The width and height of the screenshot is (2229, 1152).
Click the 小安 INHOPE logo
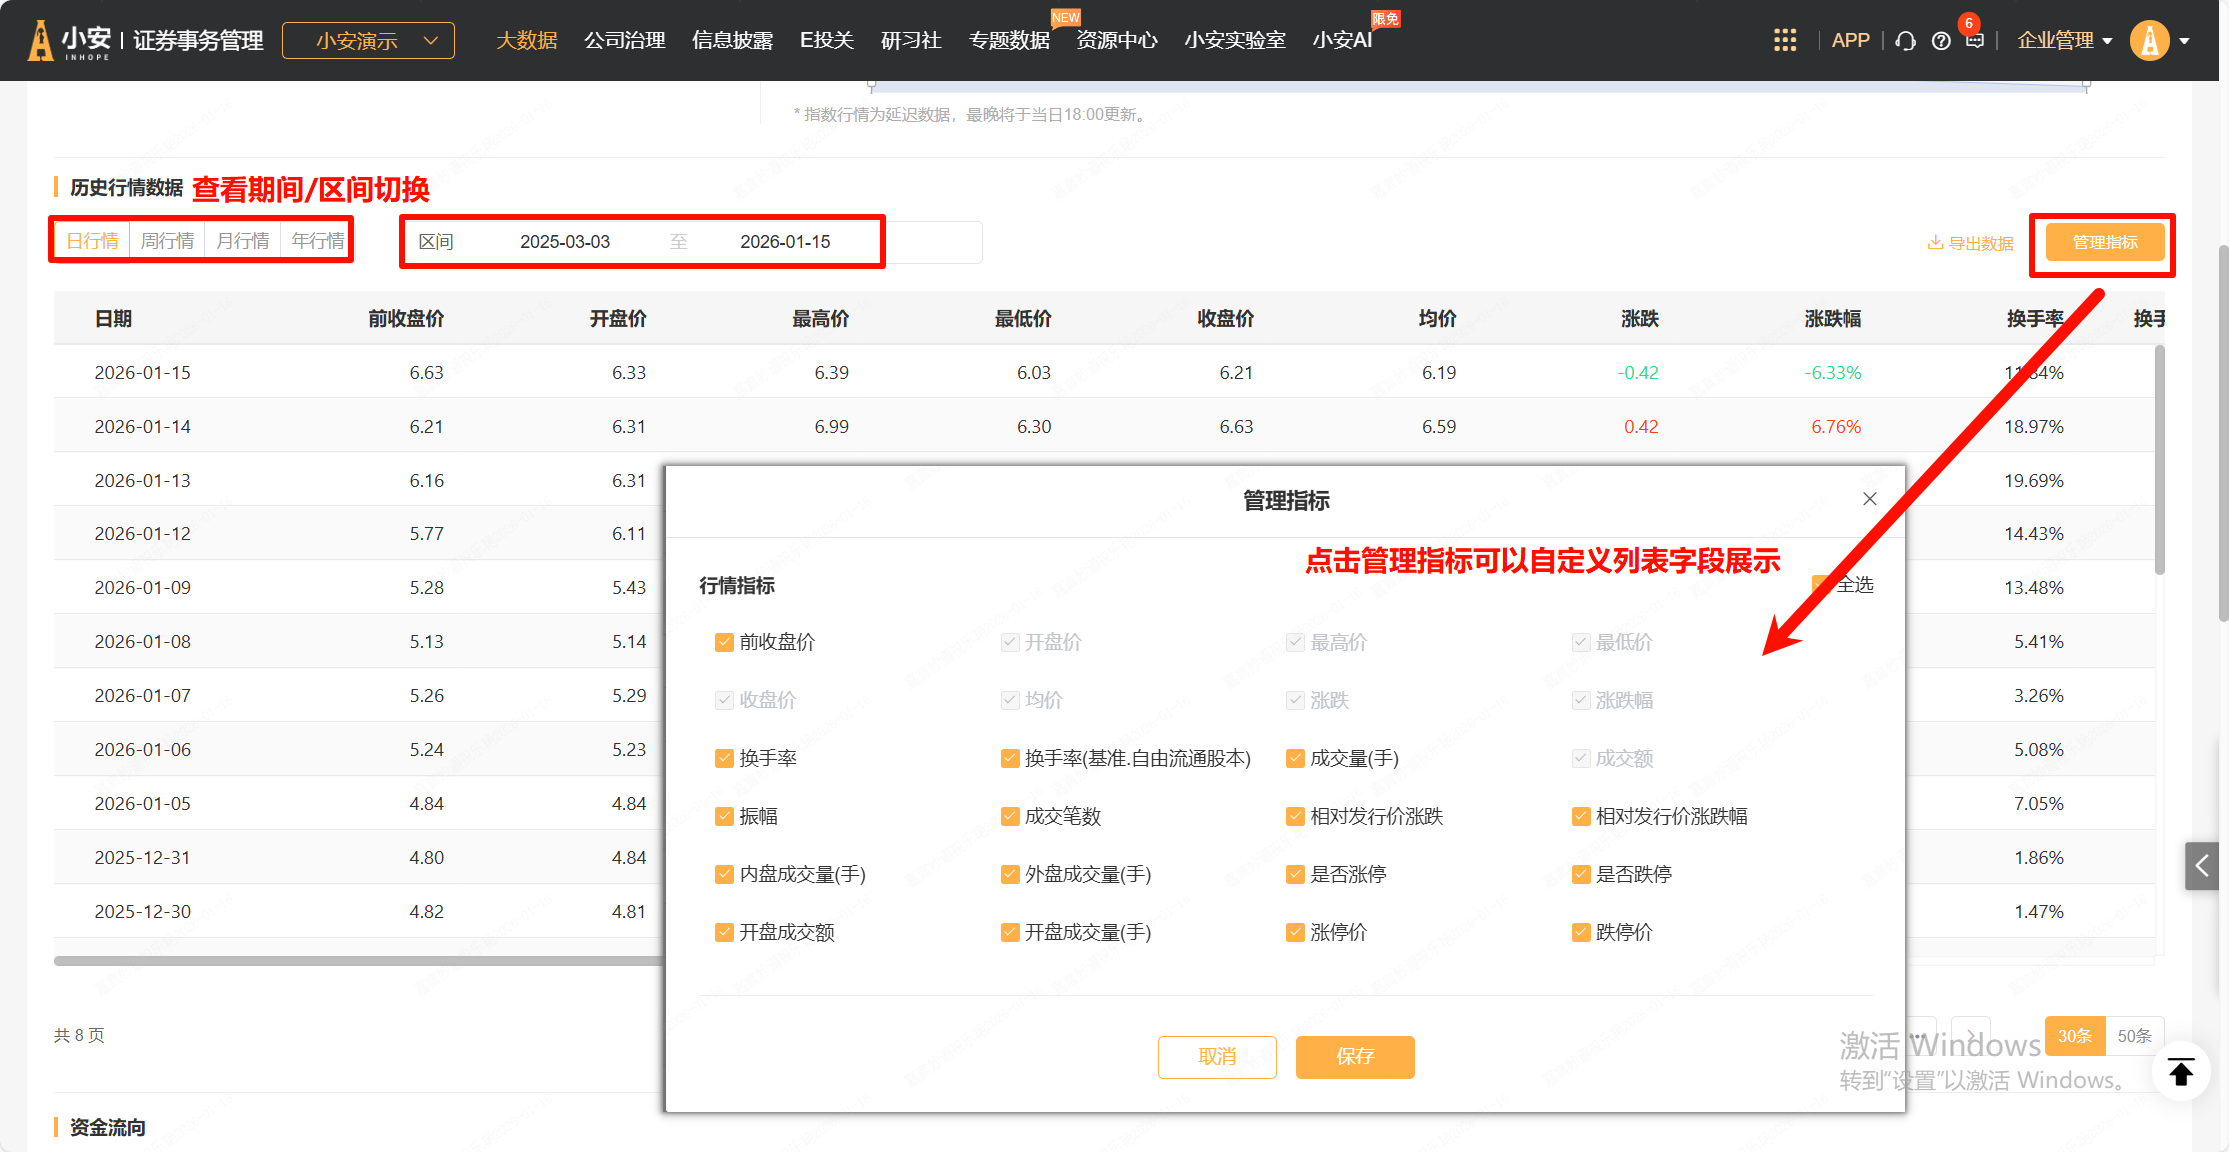click(68, 41)
